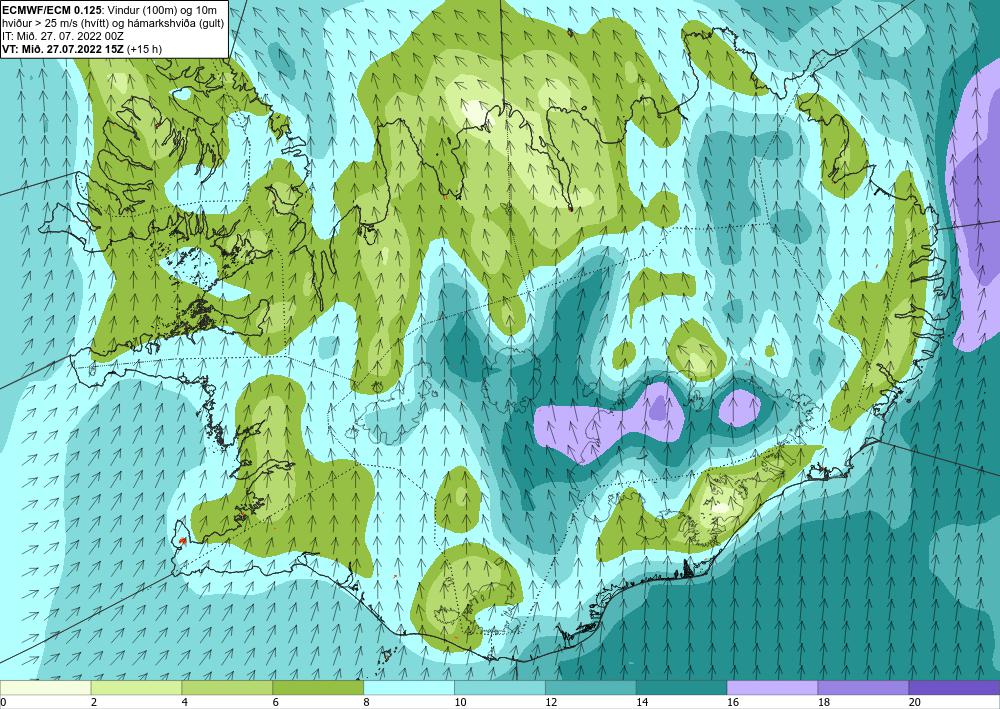Click the 'VT: Mið. 27.07.2022 15Z' valid time
Screen dimensions: 1000x709
click(63, 48)
